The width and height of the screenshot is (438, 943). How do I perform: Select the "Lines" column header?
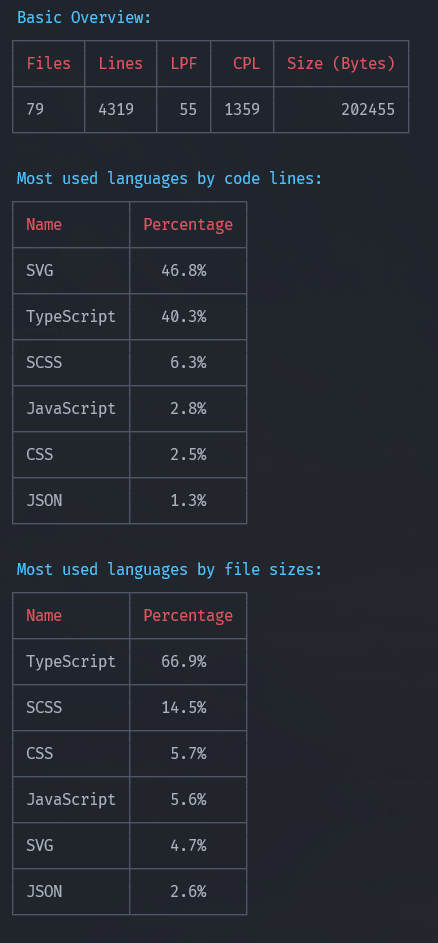[x=120, y=63]
